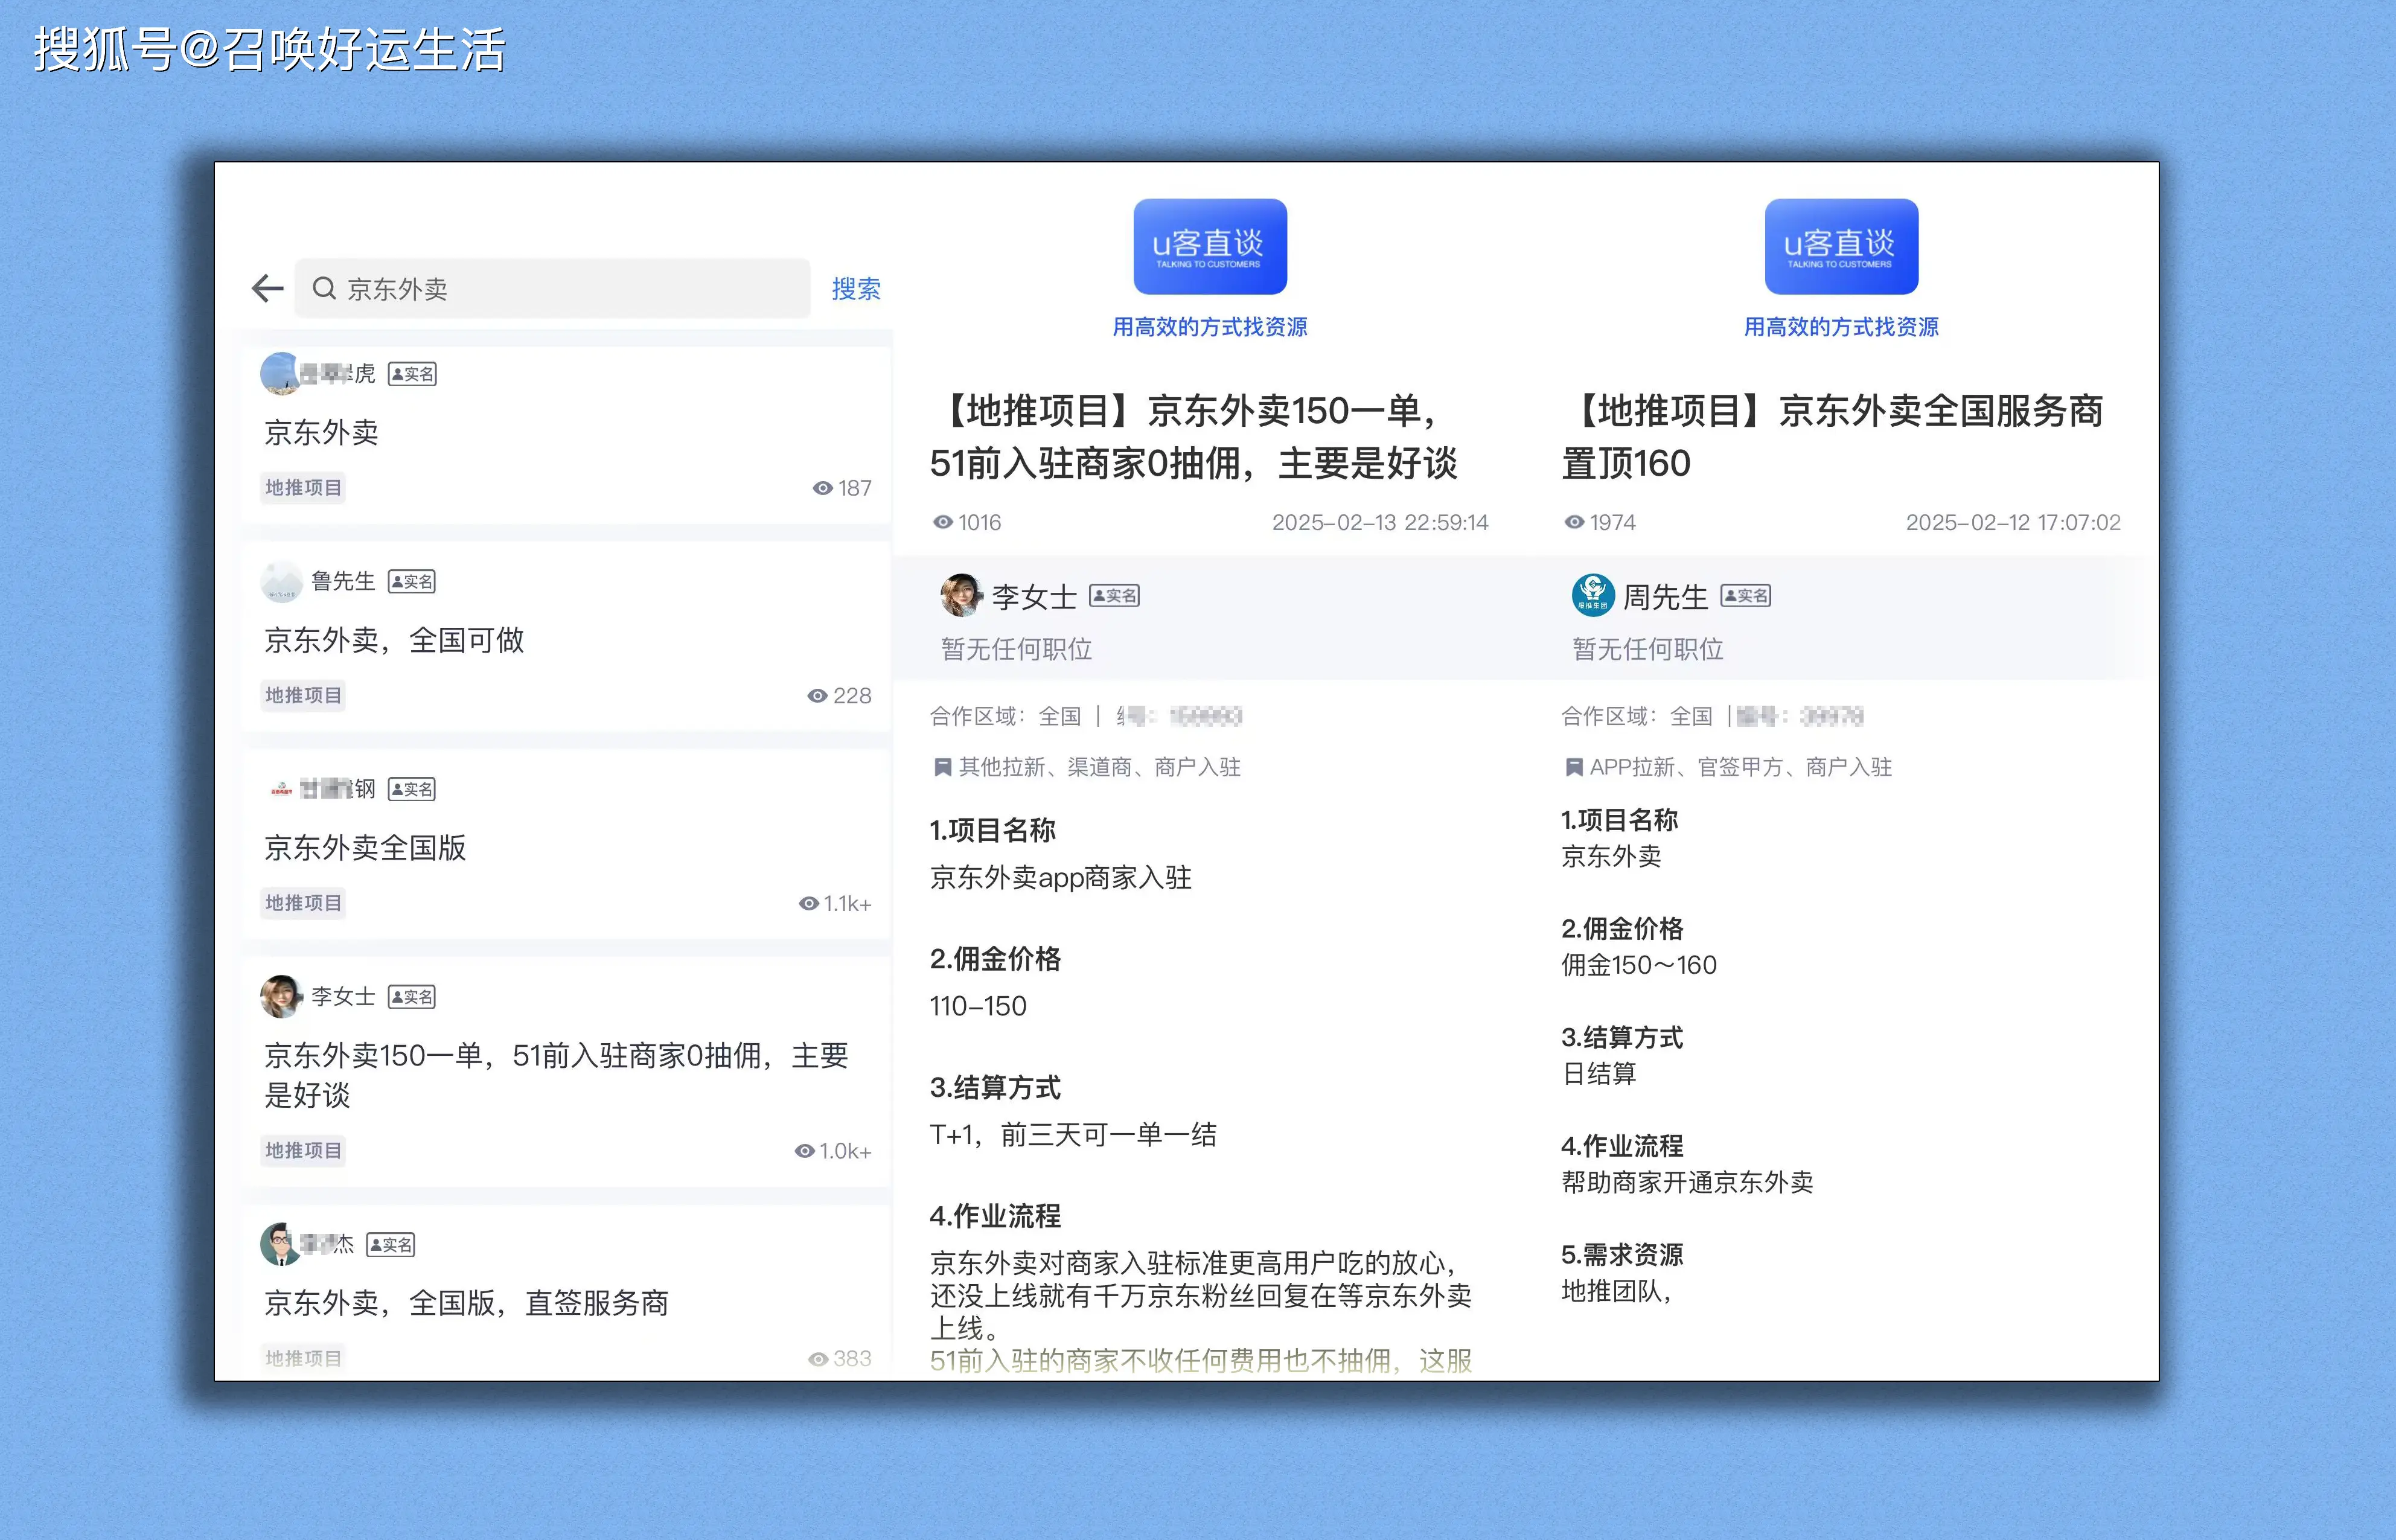Screen dimensions: 2396x1540
Task: Select 地推项目 tag on 228-view listing
Action: point(303,695)
